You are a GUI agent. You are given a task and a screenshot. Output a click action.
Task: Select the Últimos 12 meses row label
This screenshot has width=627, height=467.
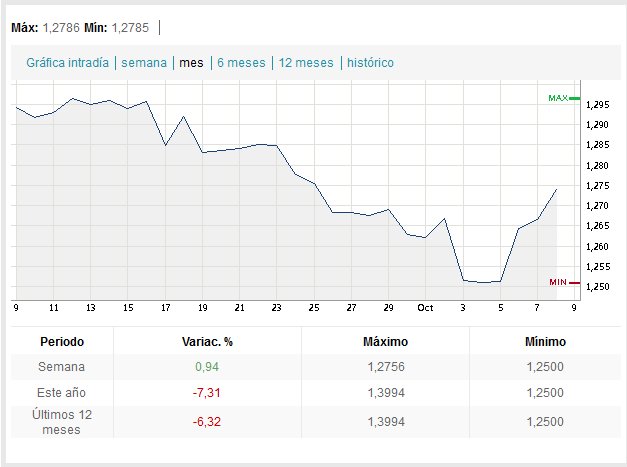point(62,422)
